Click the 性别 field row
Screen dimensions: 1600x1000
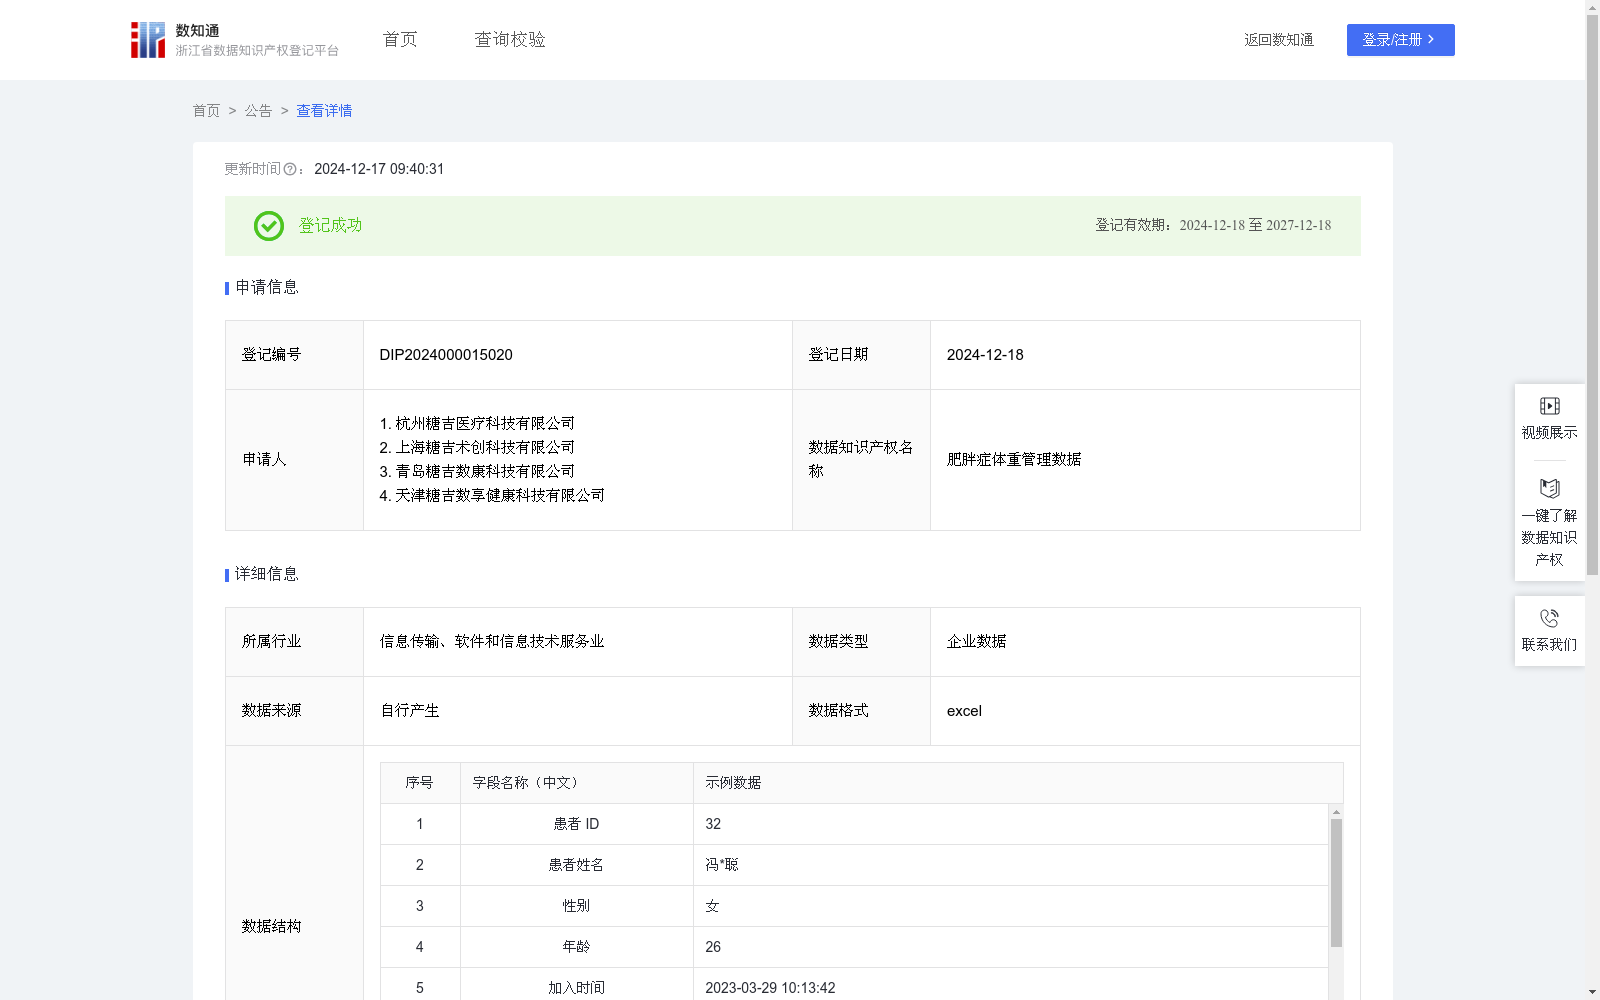point(854,906)
